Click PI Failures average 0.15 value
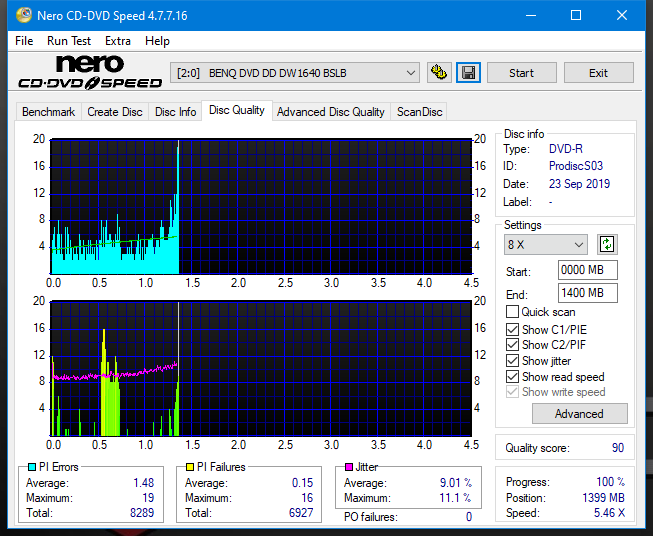The width and height of the screenshot is (653, 536). pos(302,483)
